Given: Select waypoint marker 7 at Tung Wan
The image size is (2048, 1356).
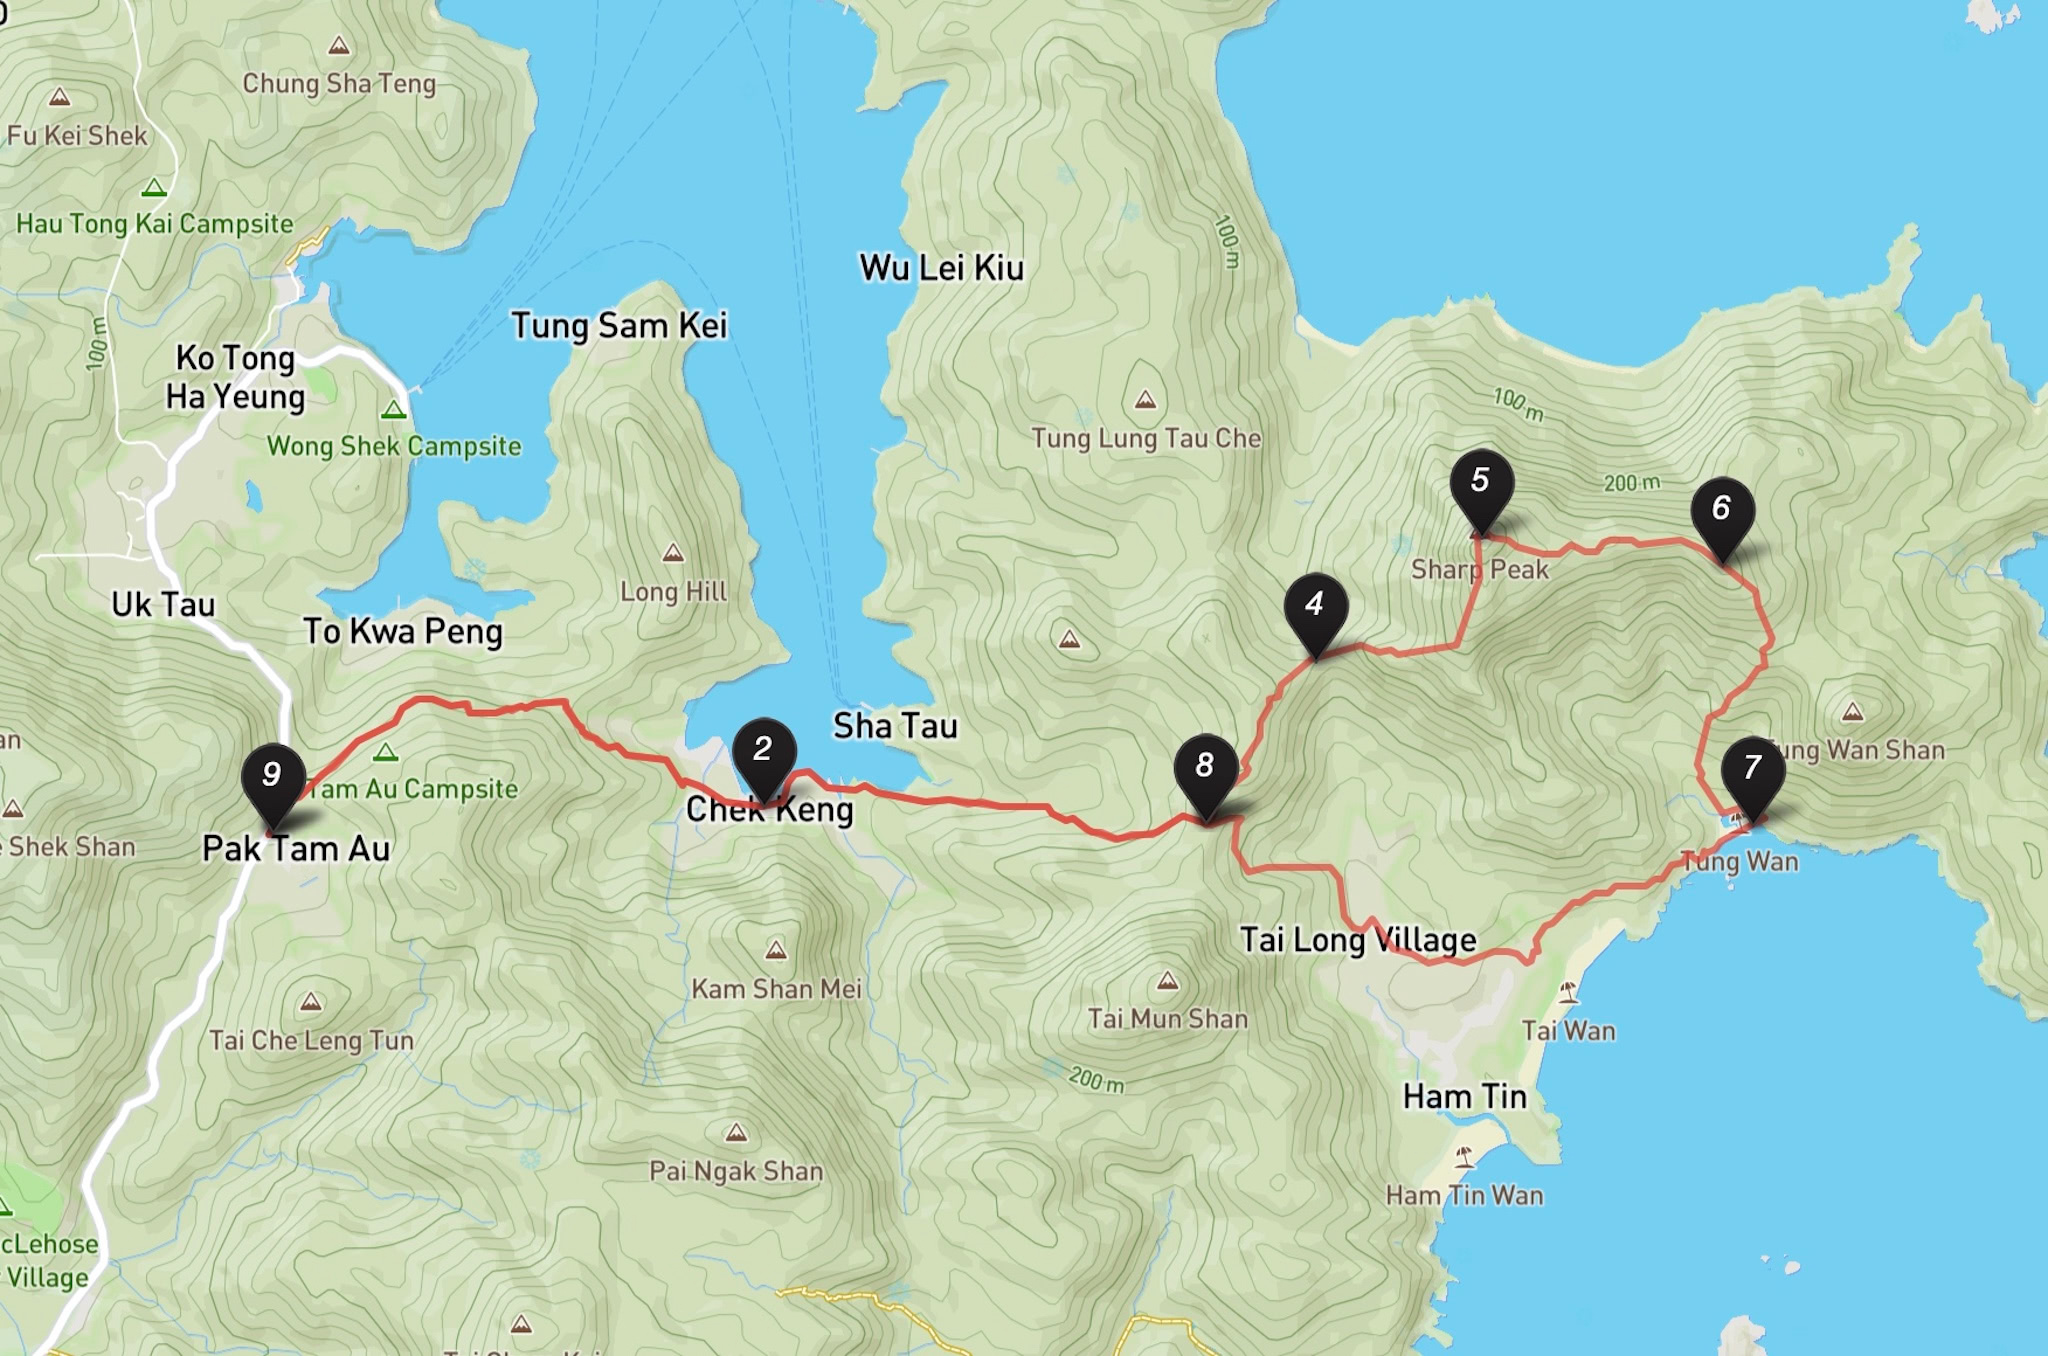Looking at the screenshot, I should point(1753,776).
